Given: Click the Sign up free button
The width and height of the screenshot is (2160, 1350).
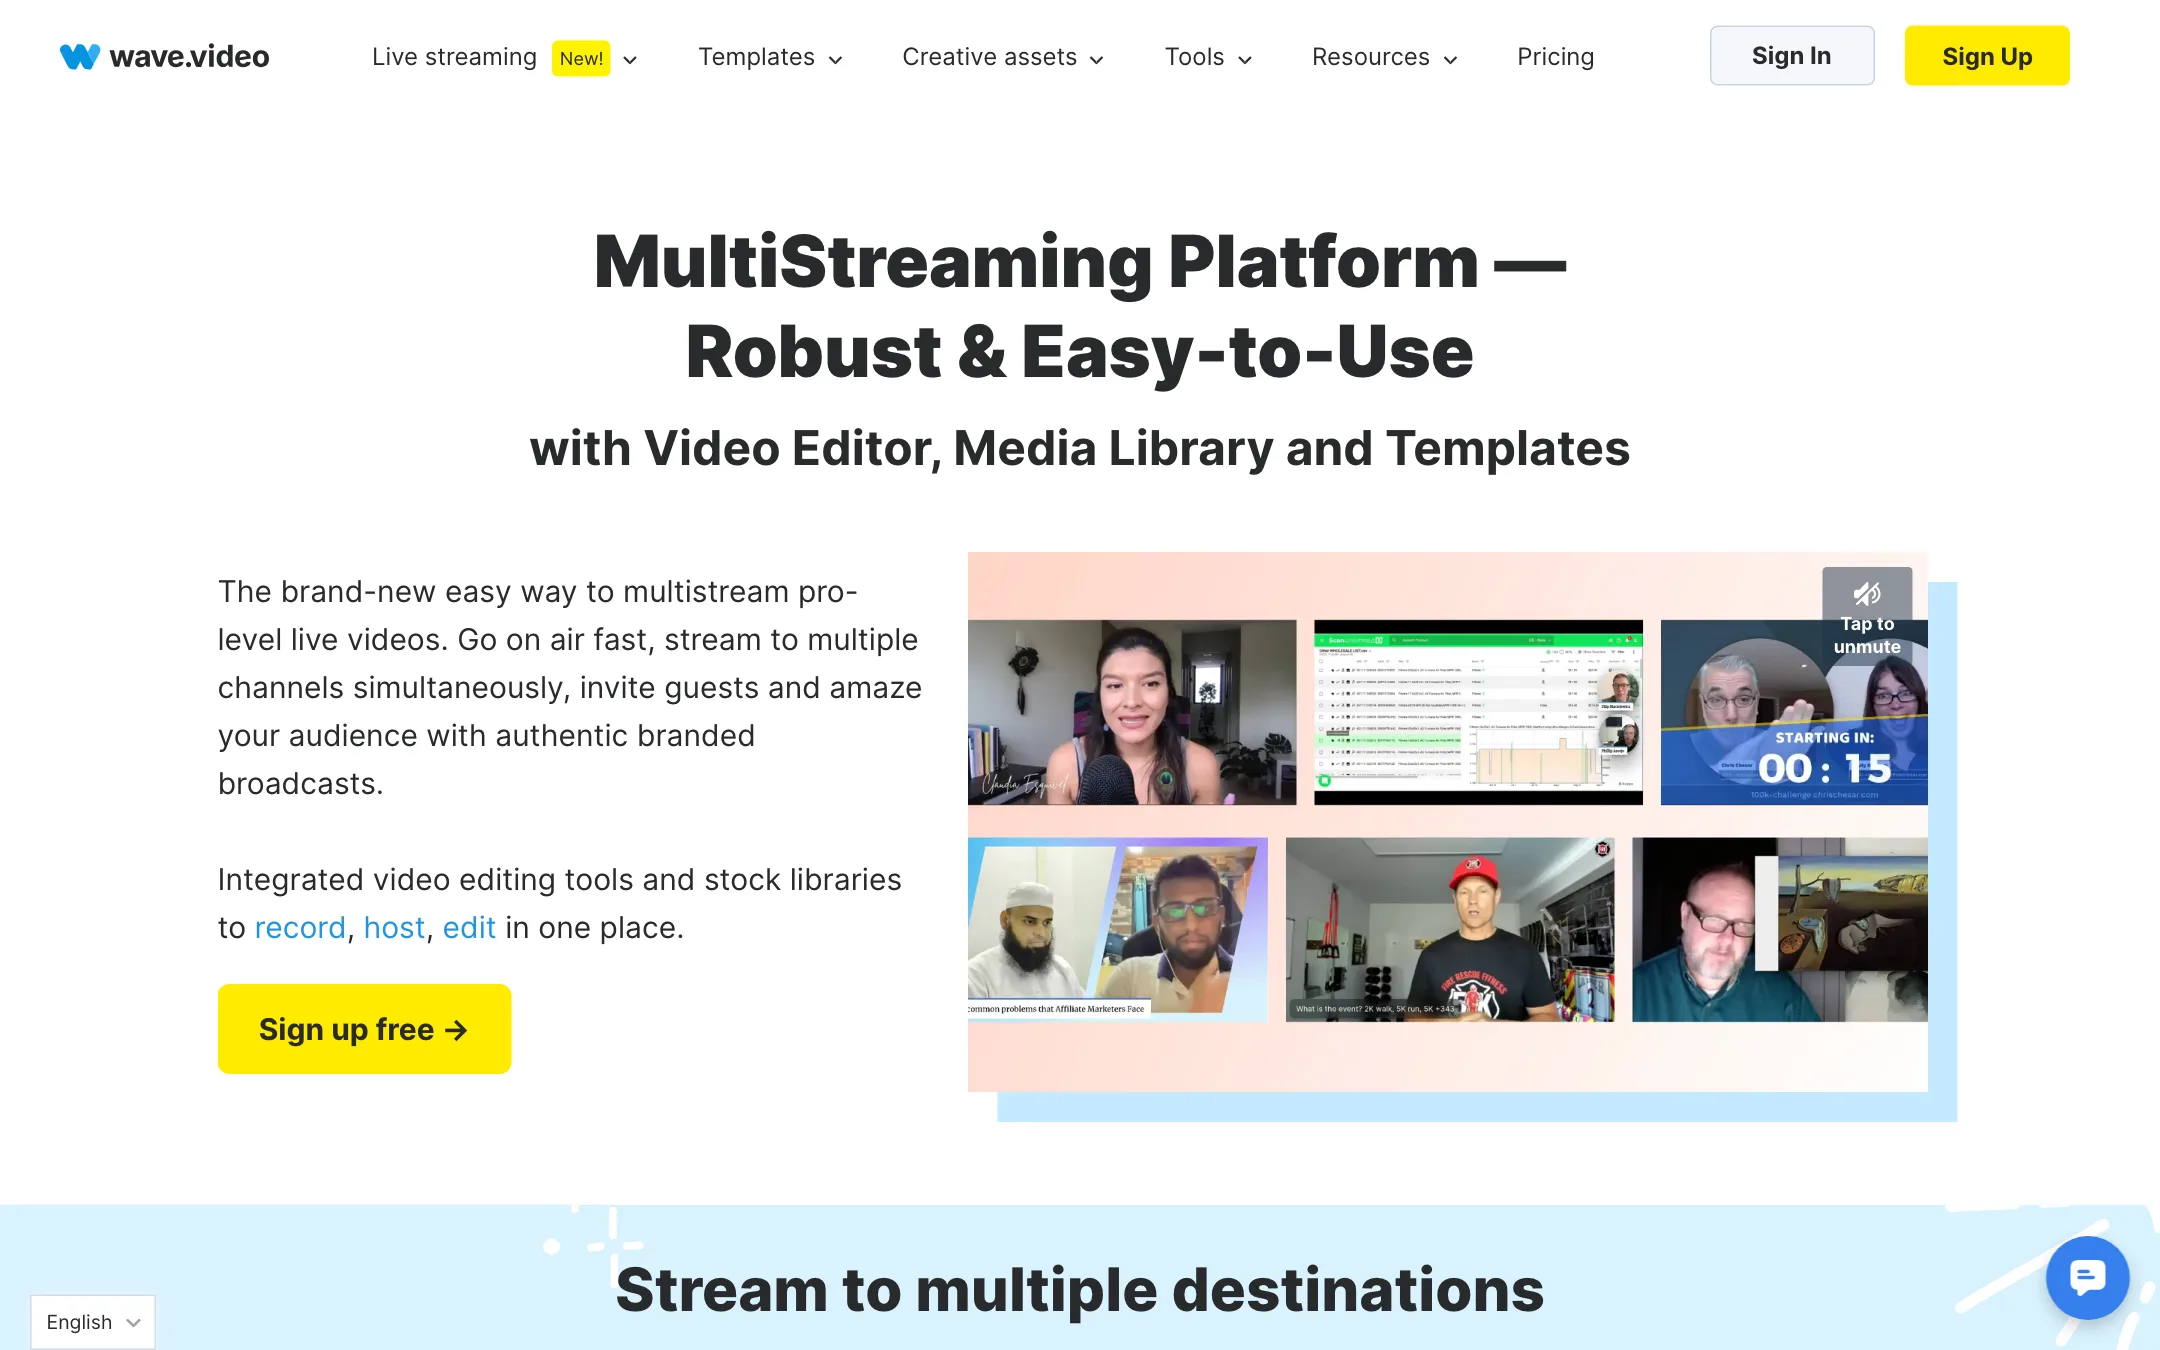Looking at the screenshot, I should (x=364, y=1029).
